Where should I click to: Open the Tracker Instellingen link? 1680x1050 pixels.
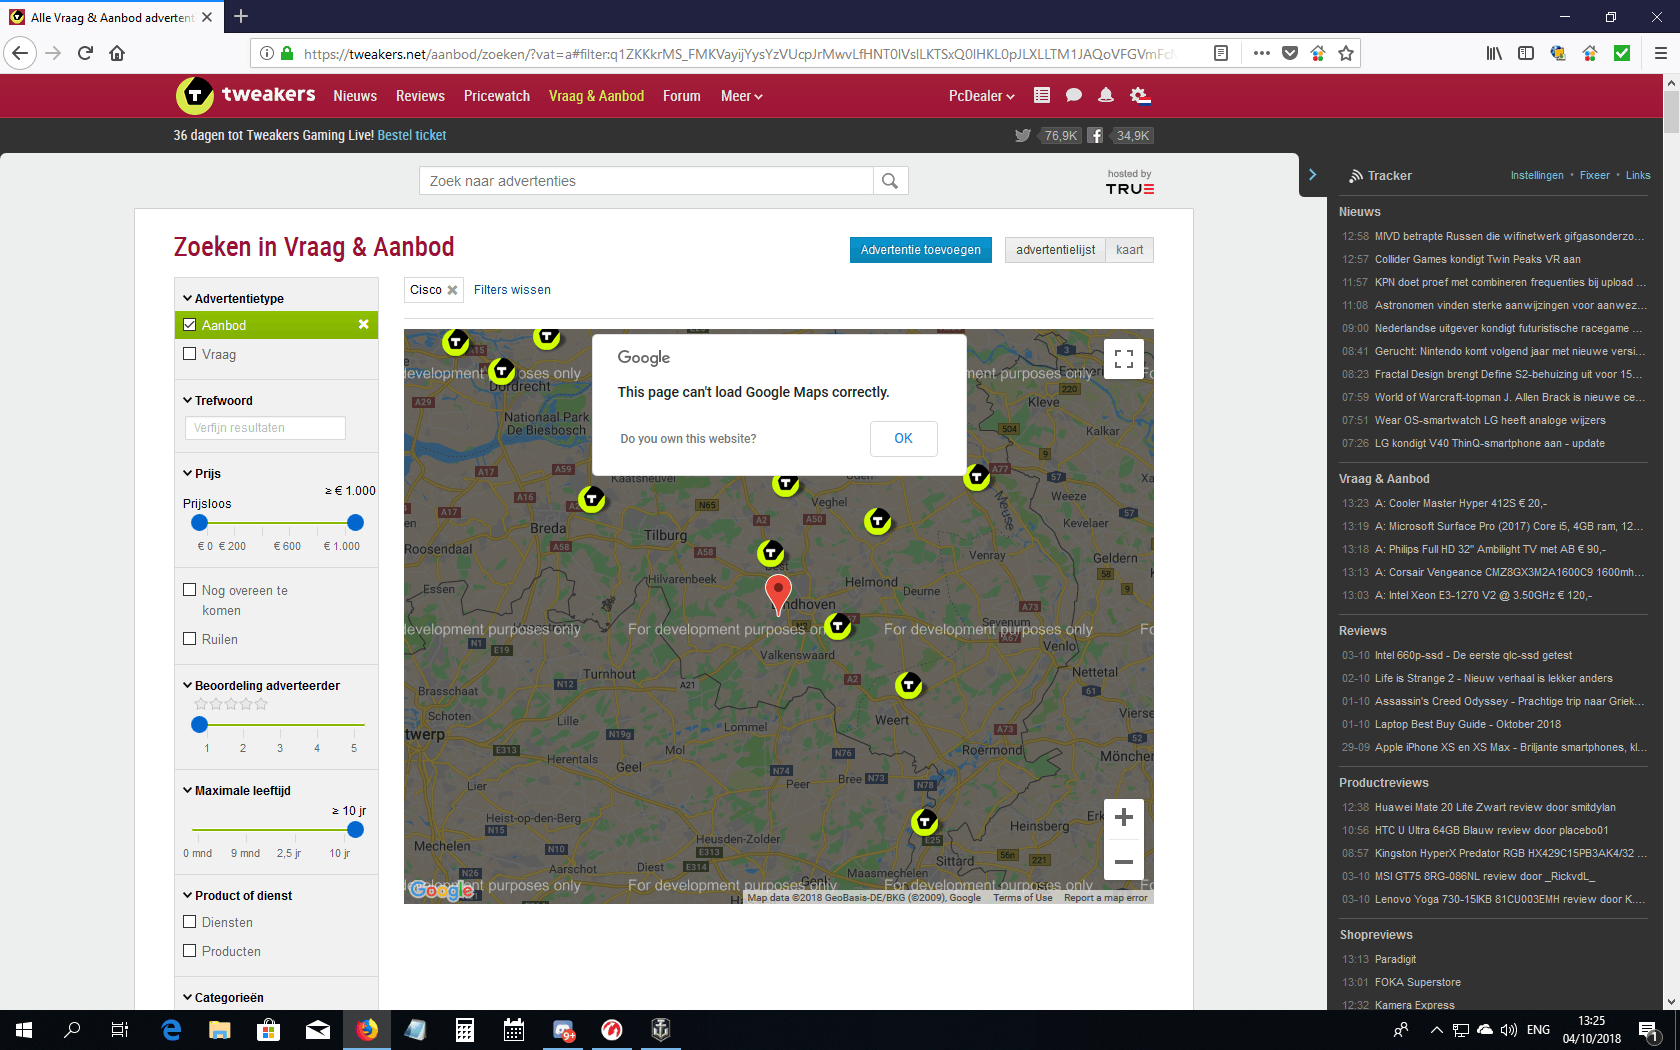1537,176
